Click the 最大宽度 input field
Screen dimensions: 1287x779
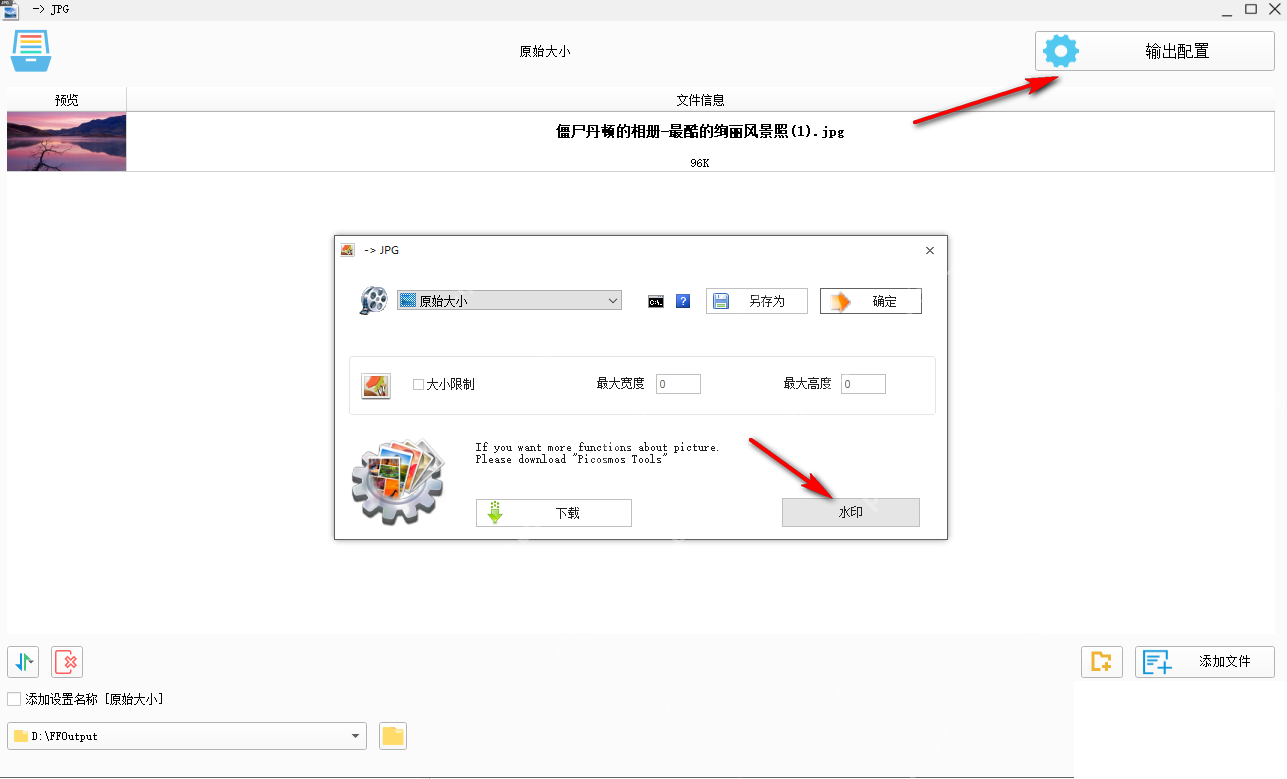pyautogui.click(x=678, y=384)
